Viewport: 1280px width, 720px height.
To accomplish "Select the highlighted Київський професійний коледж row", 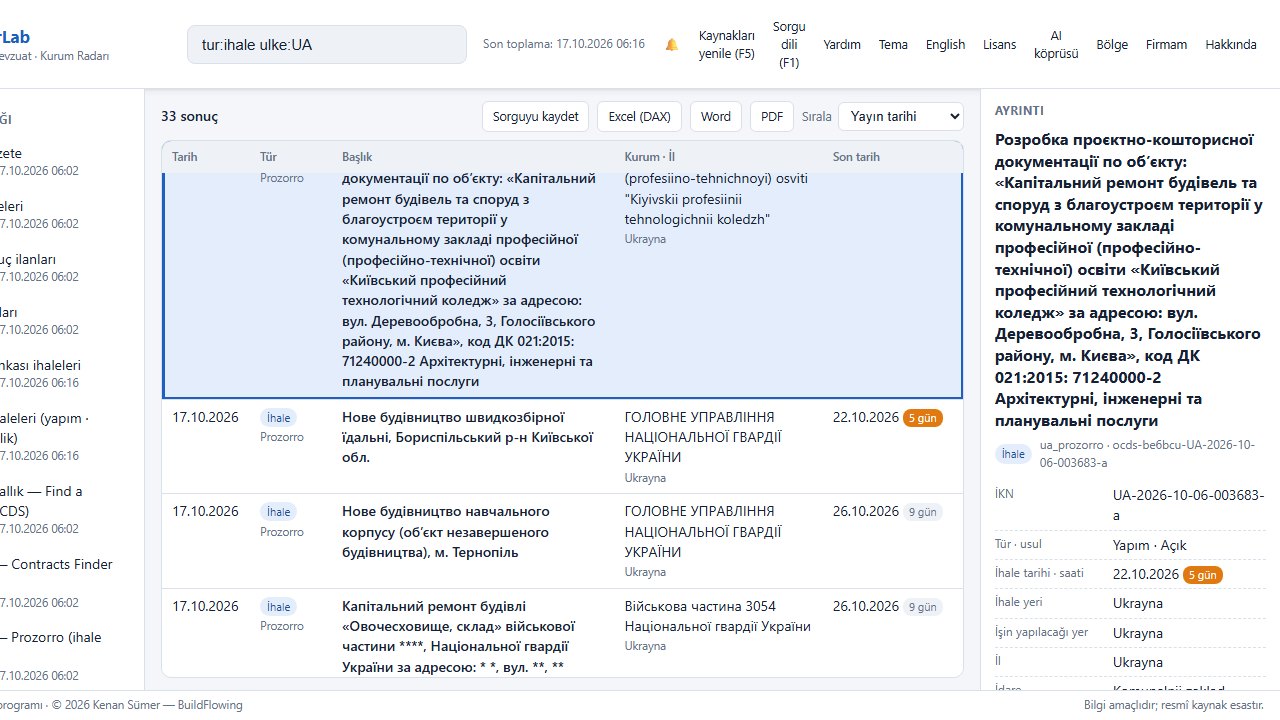I will (562, 285).
